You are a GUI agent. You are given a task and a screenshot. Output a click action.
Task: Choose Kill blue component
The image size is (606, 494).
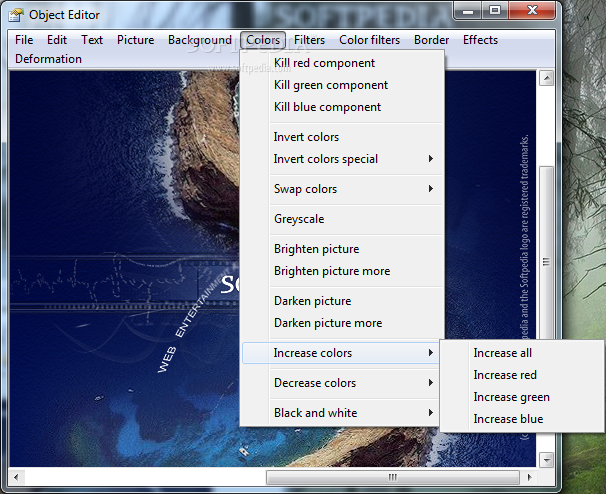(x=342, y=107)
